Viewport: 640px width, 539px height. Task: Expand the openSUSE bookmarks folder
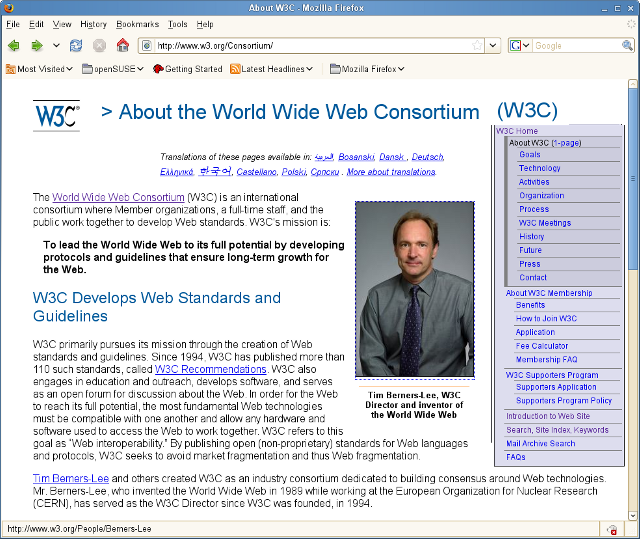113,69
